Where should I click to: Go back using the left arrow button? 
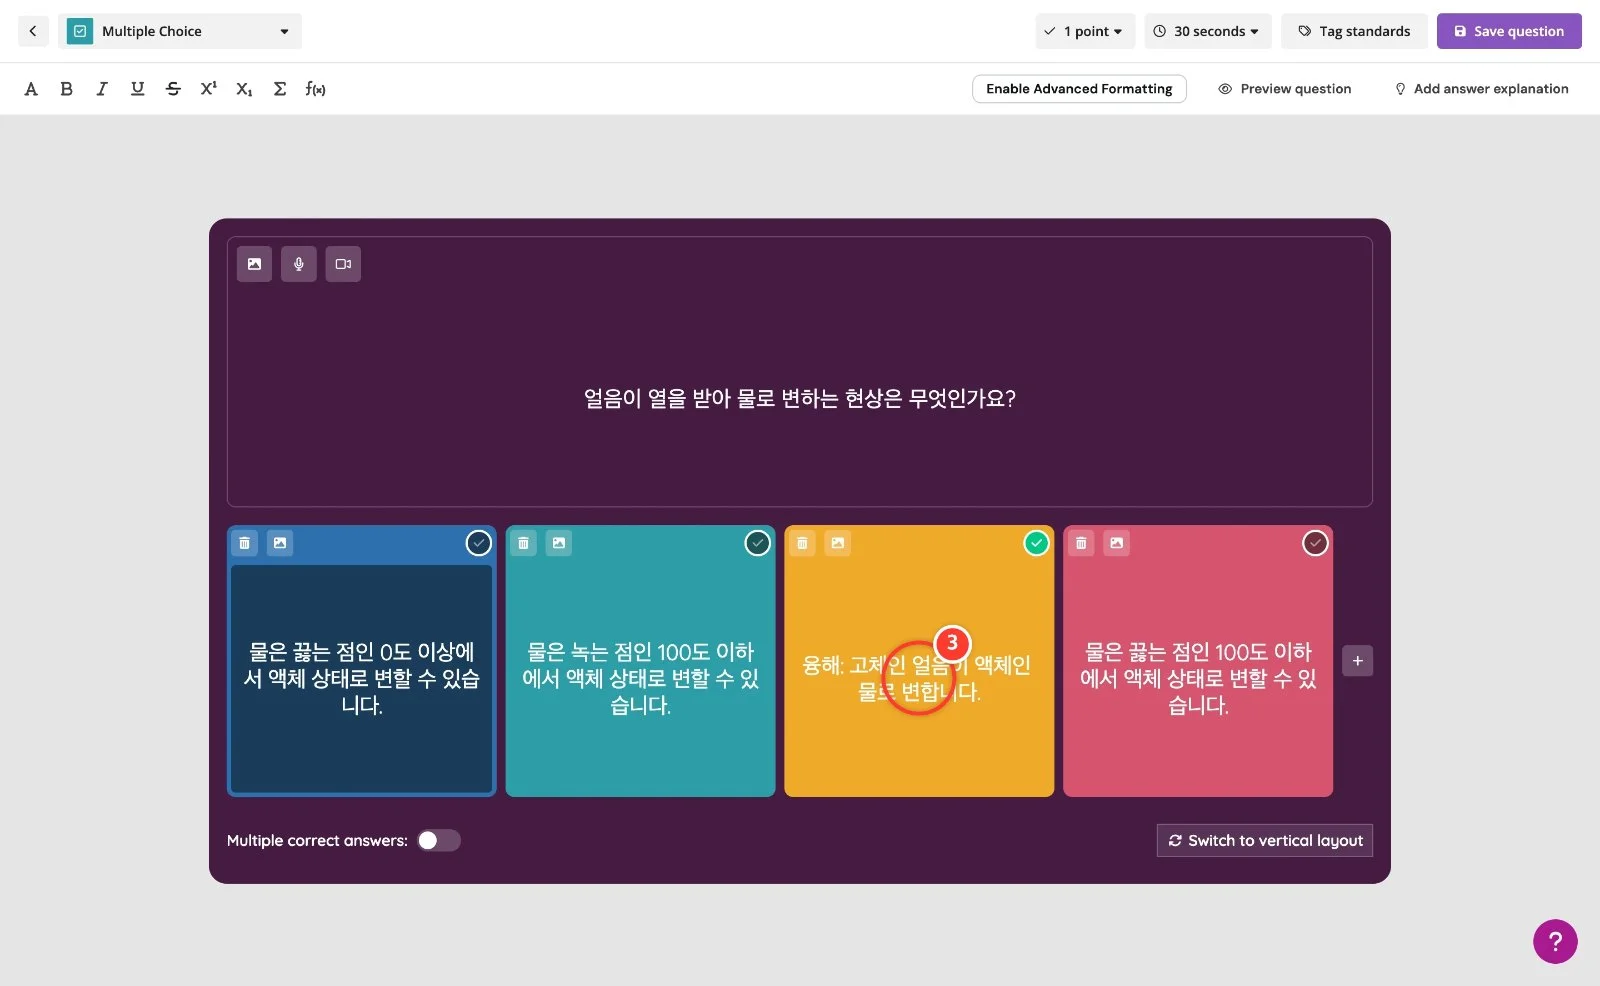pyautogui.click(x=33, y=31)
